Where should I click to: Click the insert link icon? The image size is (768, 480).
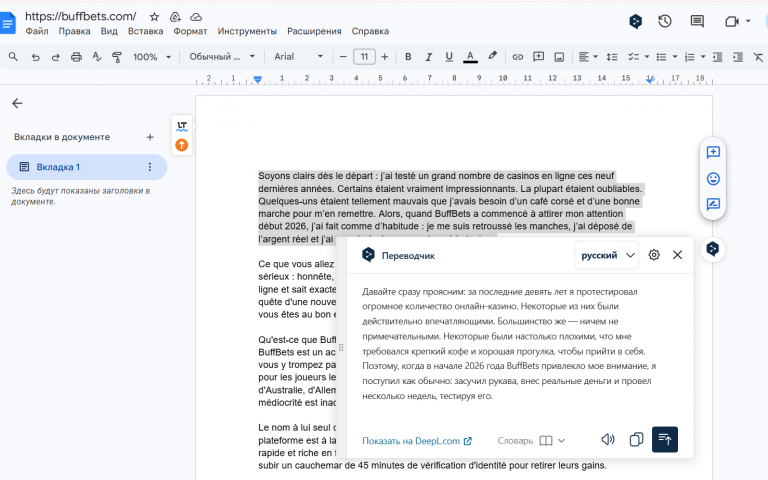pos(518,57)
